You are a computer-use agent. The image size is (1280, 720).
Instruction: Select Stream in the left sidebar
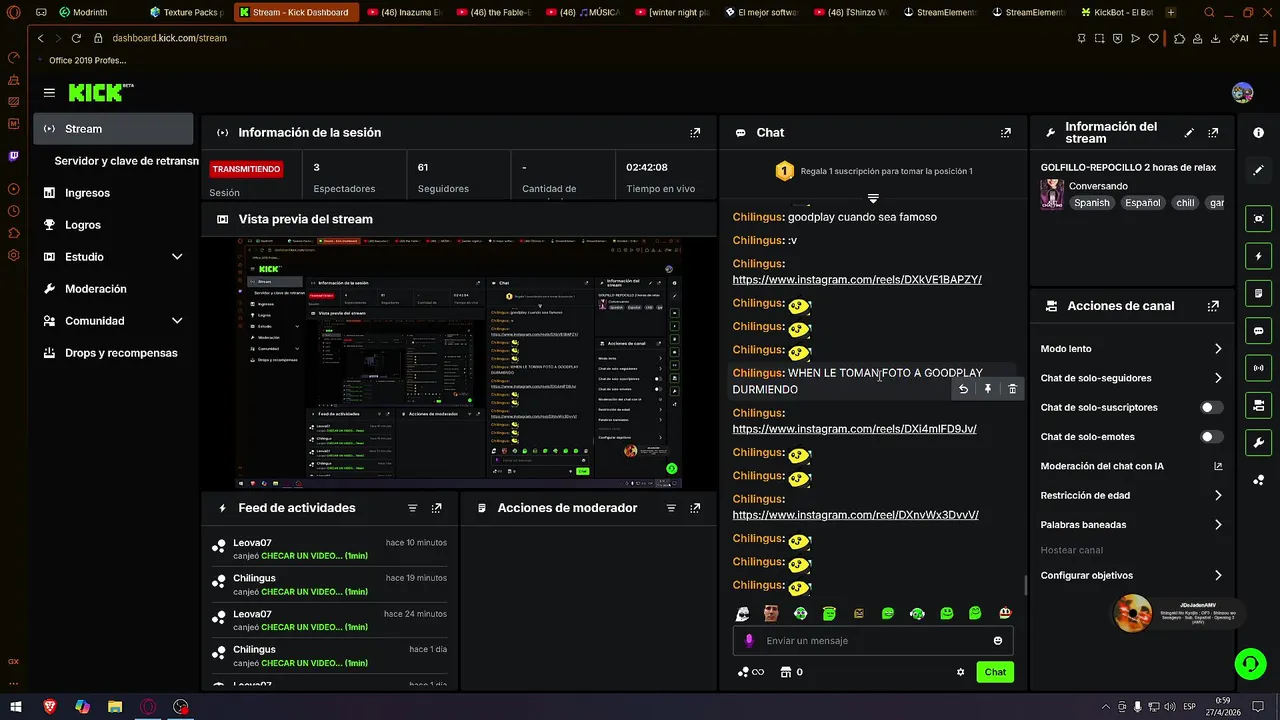coord(113,129)
